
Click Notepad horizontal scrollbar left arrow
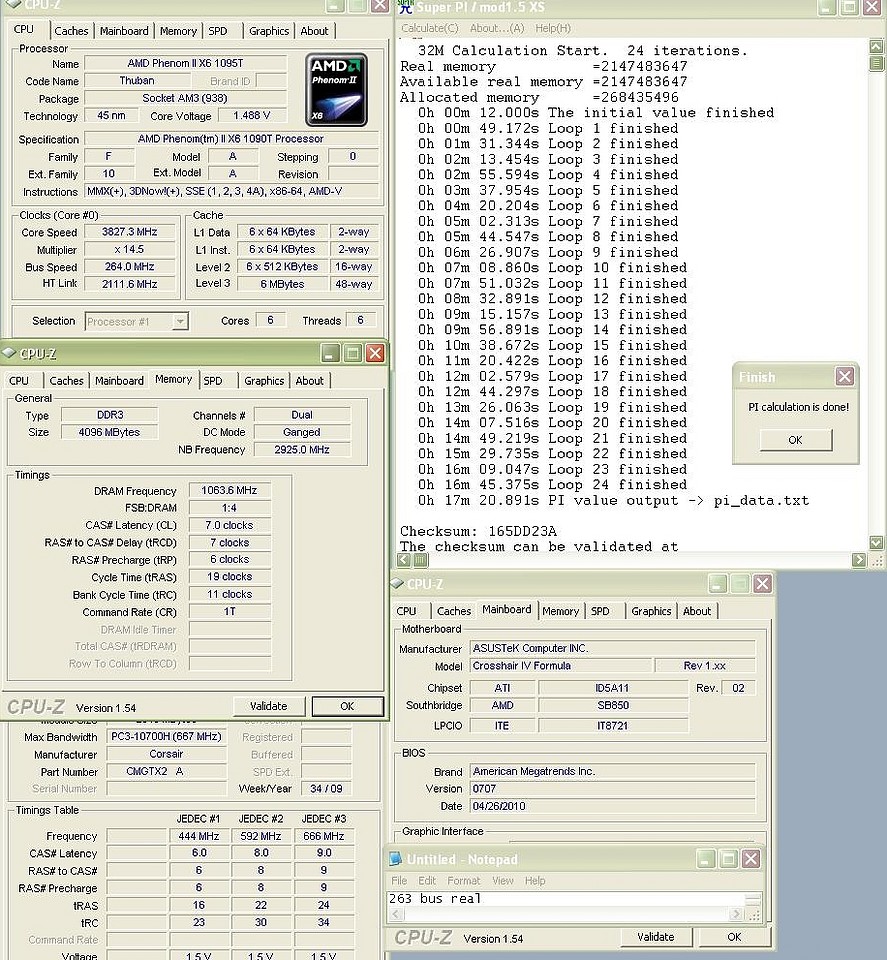[x=397, y=914]
